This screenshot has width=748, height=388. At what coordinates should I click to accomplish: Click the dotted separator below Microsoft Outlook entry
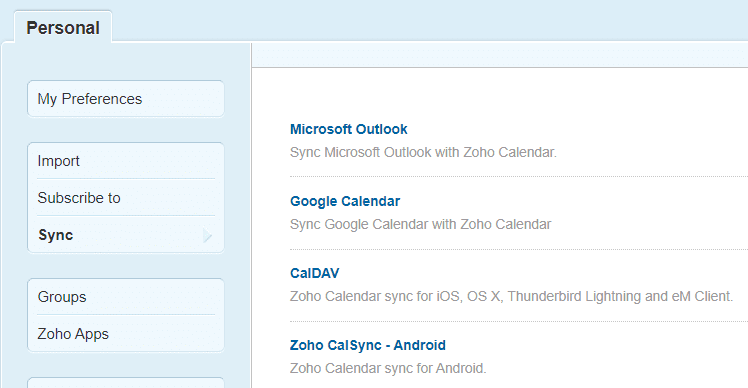coord(519,177)
